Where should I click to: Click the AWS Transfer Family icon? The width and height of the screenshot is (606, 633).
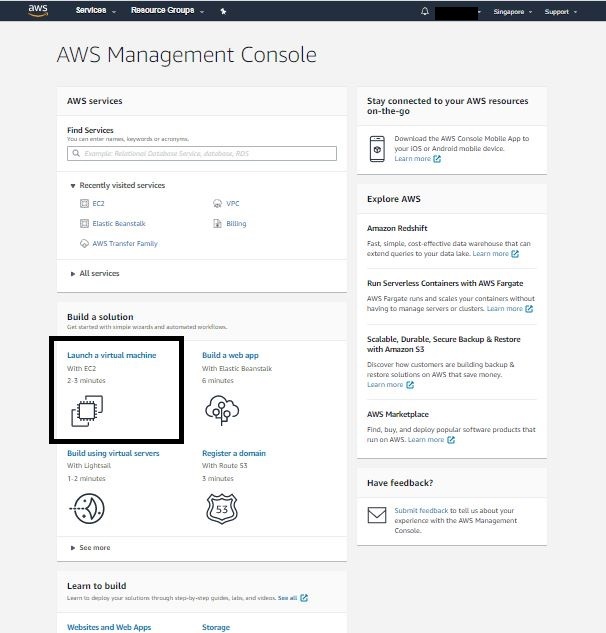pos(84,243)
